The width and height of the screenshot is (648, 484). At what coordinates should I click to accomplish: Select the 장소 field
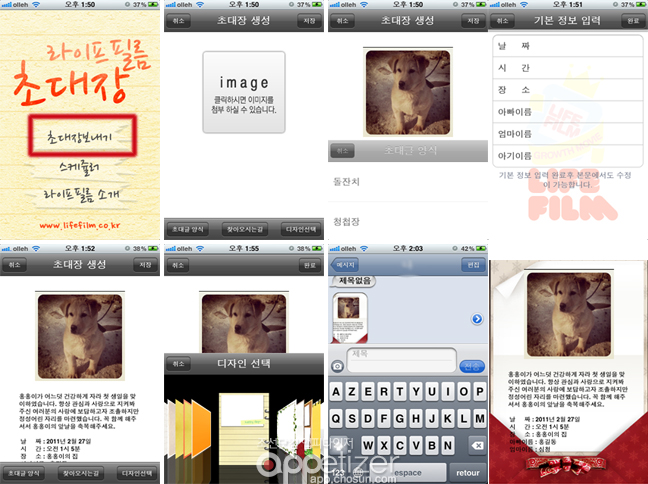[x=568, y=90]
